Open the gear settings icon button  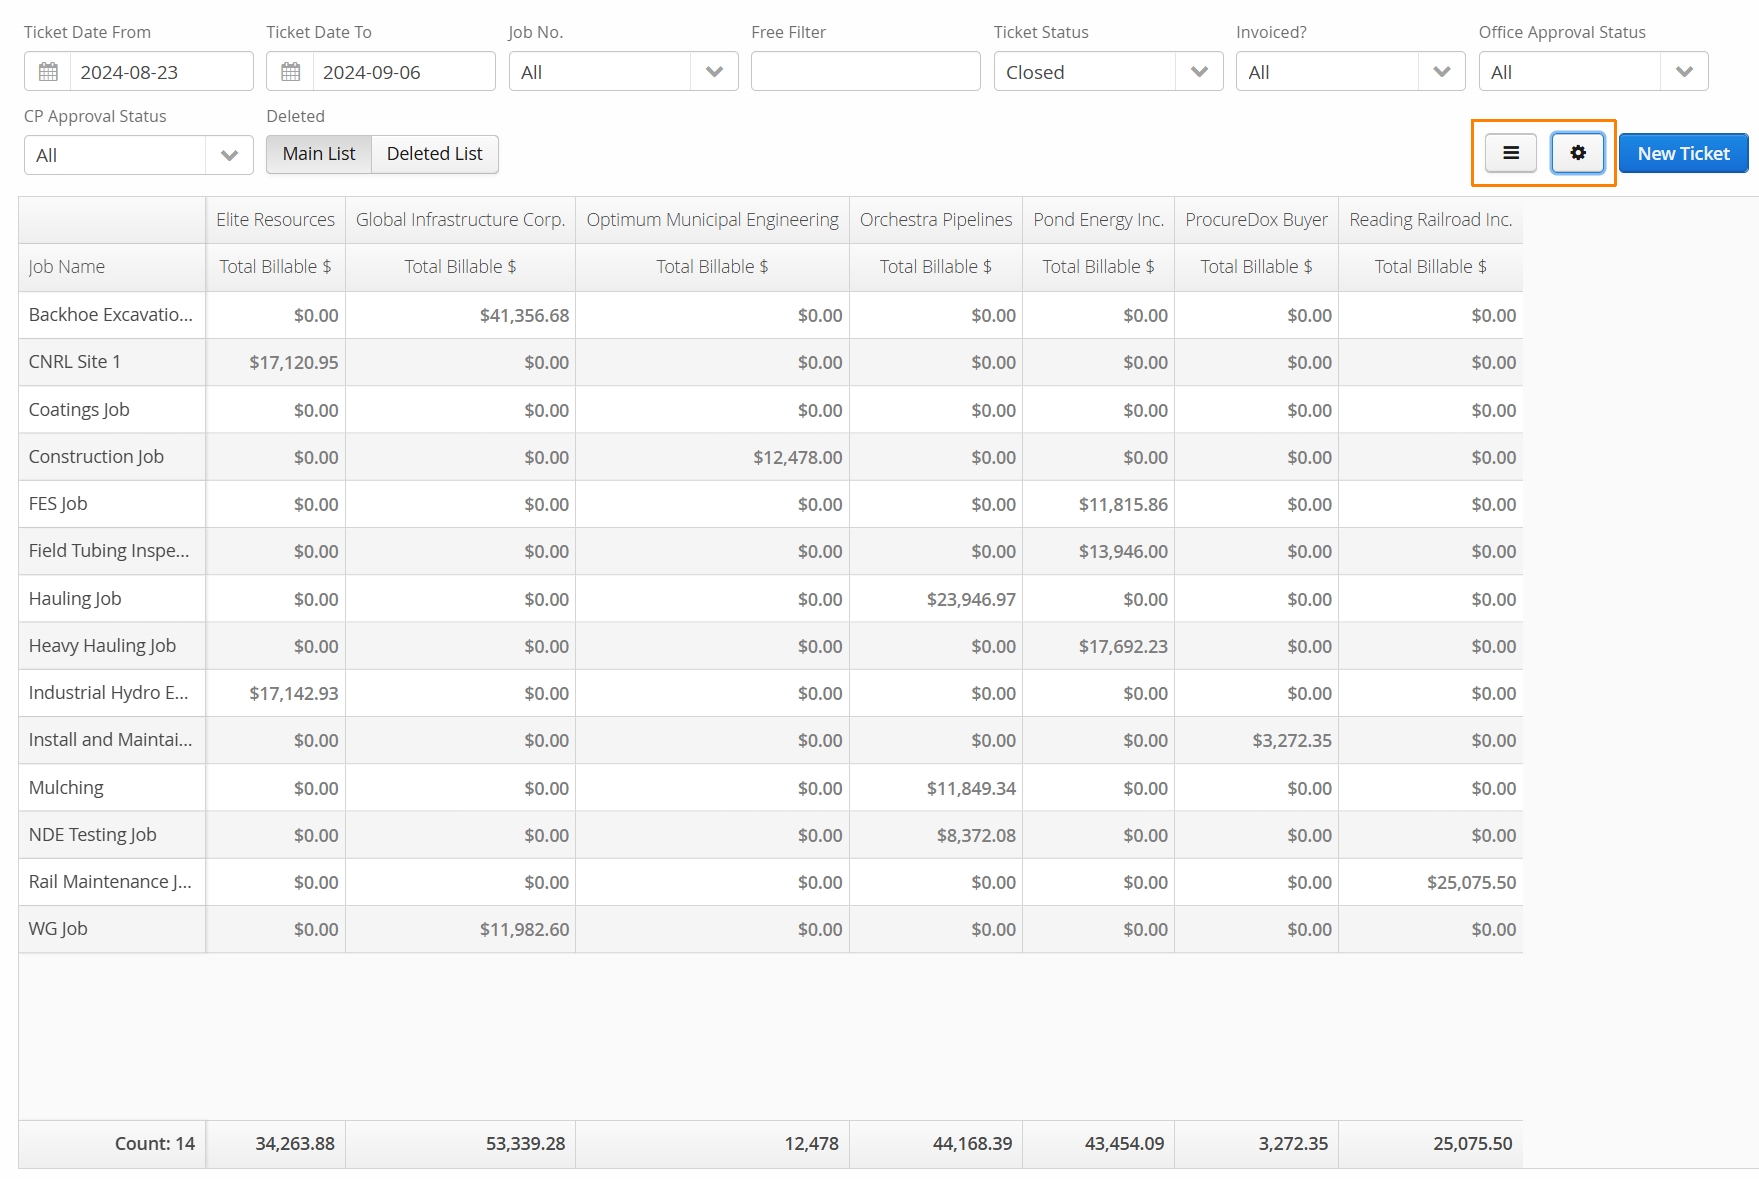point(1577,153)
